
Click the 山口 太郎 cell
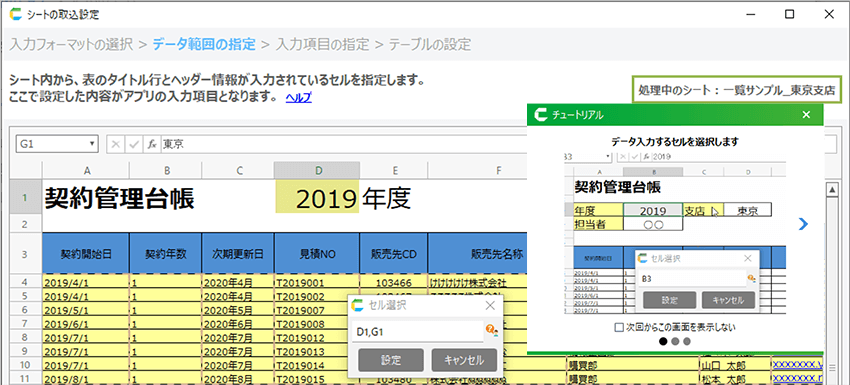click(x=735, y=365)
